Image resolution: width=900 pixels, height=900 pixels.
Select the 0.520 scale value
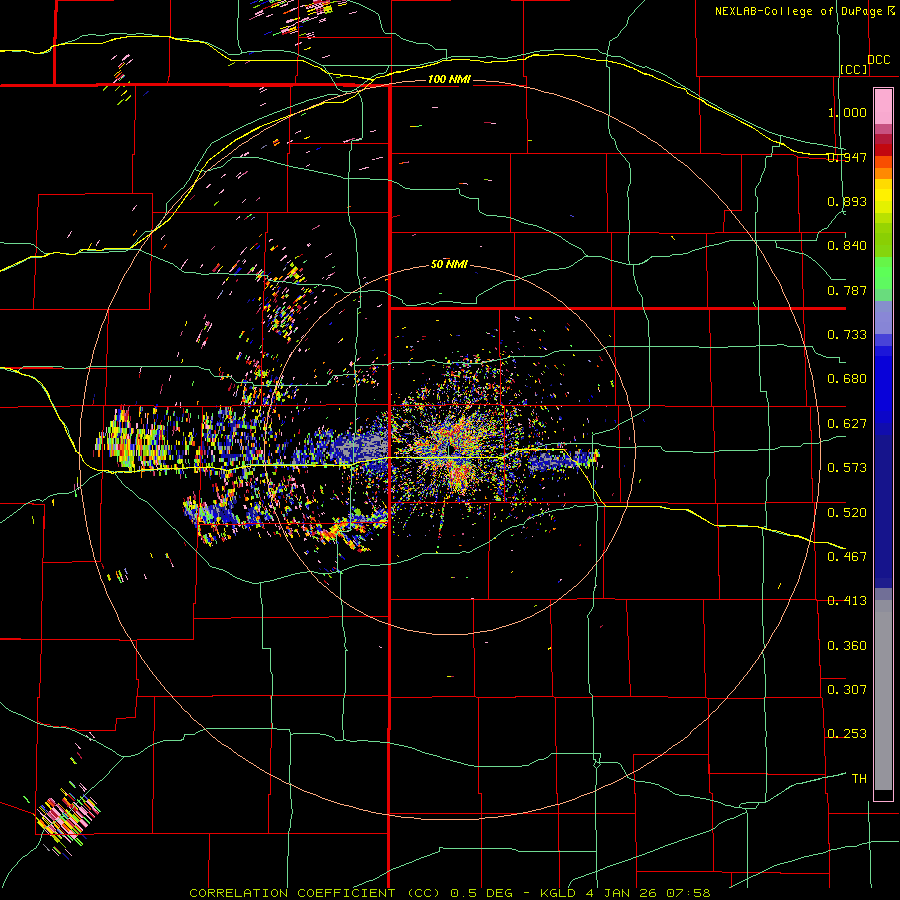847,513
